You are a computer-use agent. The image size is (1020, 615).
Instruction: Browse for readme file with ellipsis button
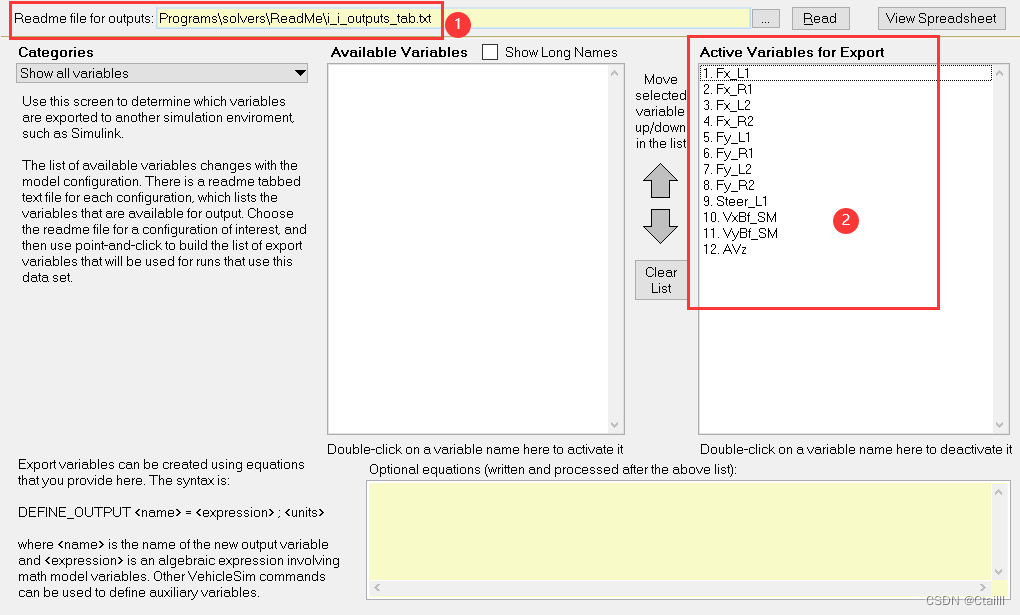pyautogui.click(x=766, y=19)
